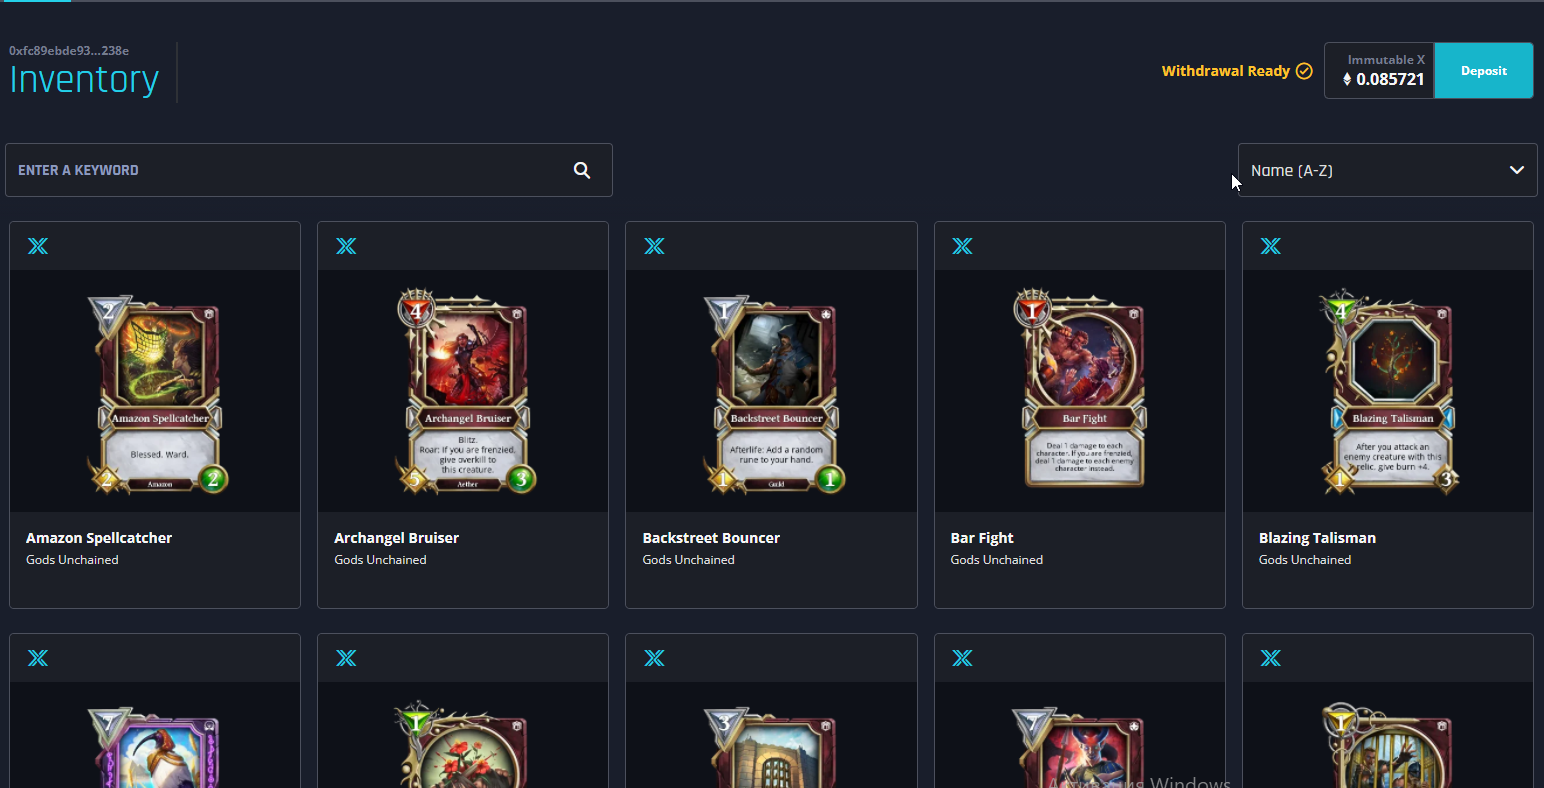Click Immutable X logo on Bar Fight card
This screenshot has width=1544, height=788.
coord(962,246)
